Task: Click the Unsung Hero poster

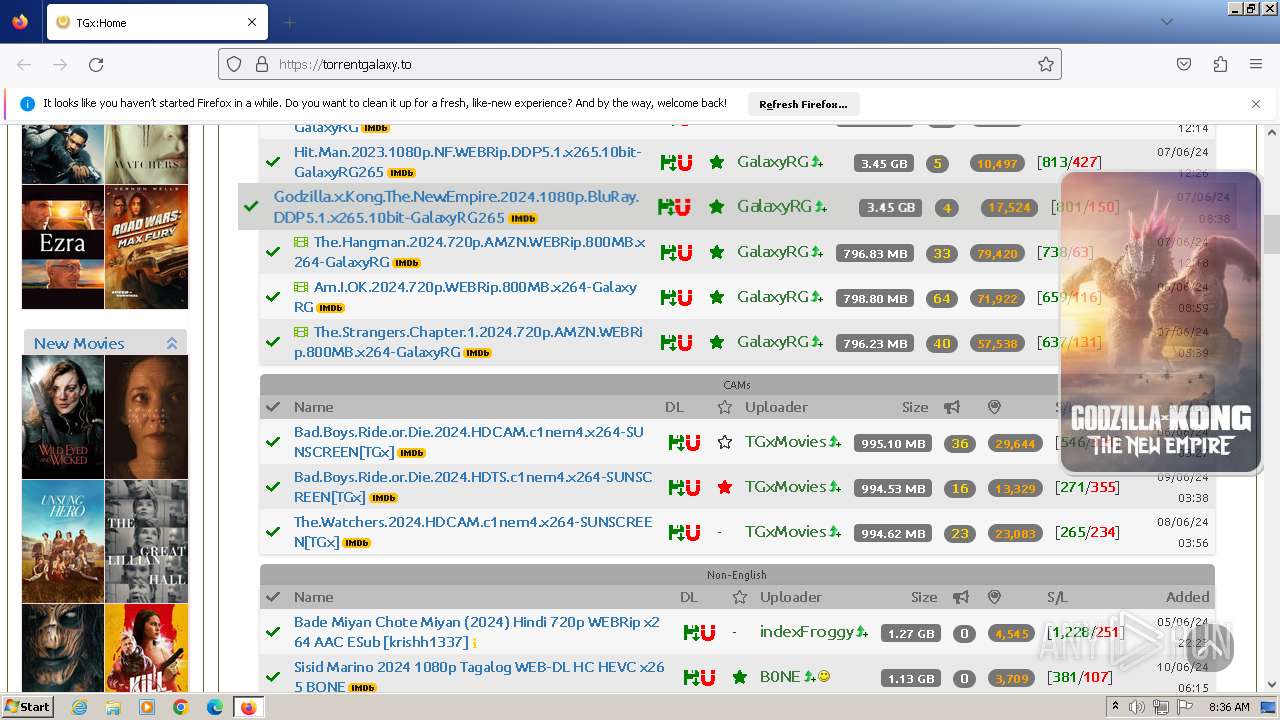Action: [63, 541]
